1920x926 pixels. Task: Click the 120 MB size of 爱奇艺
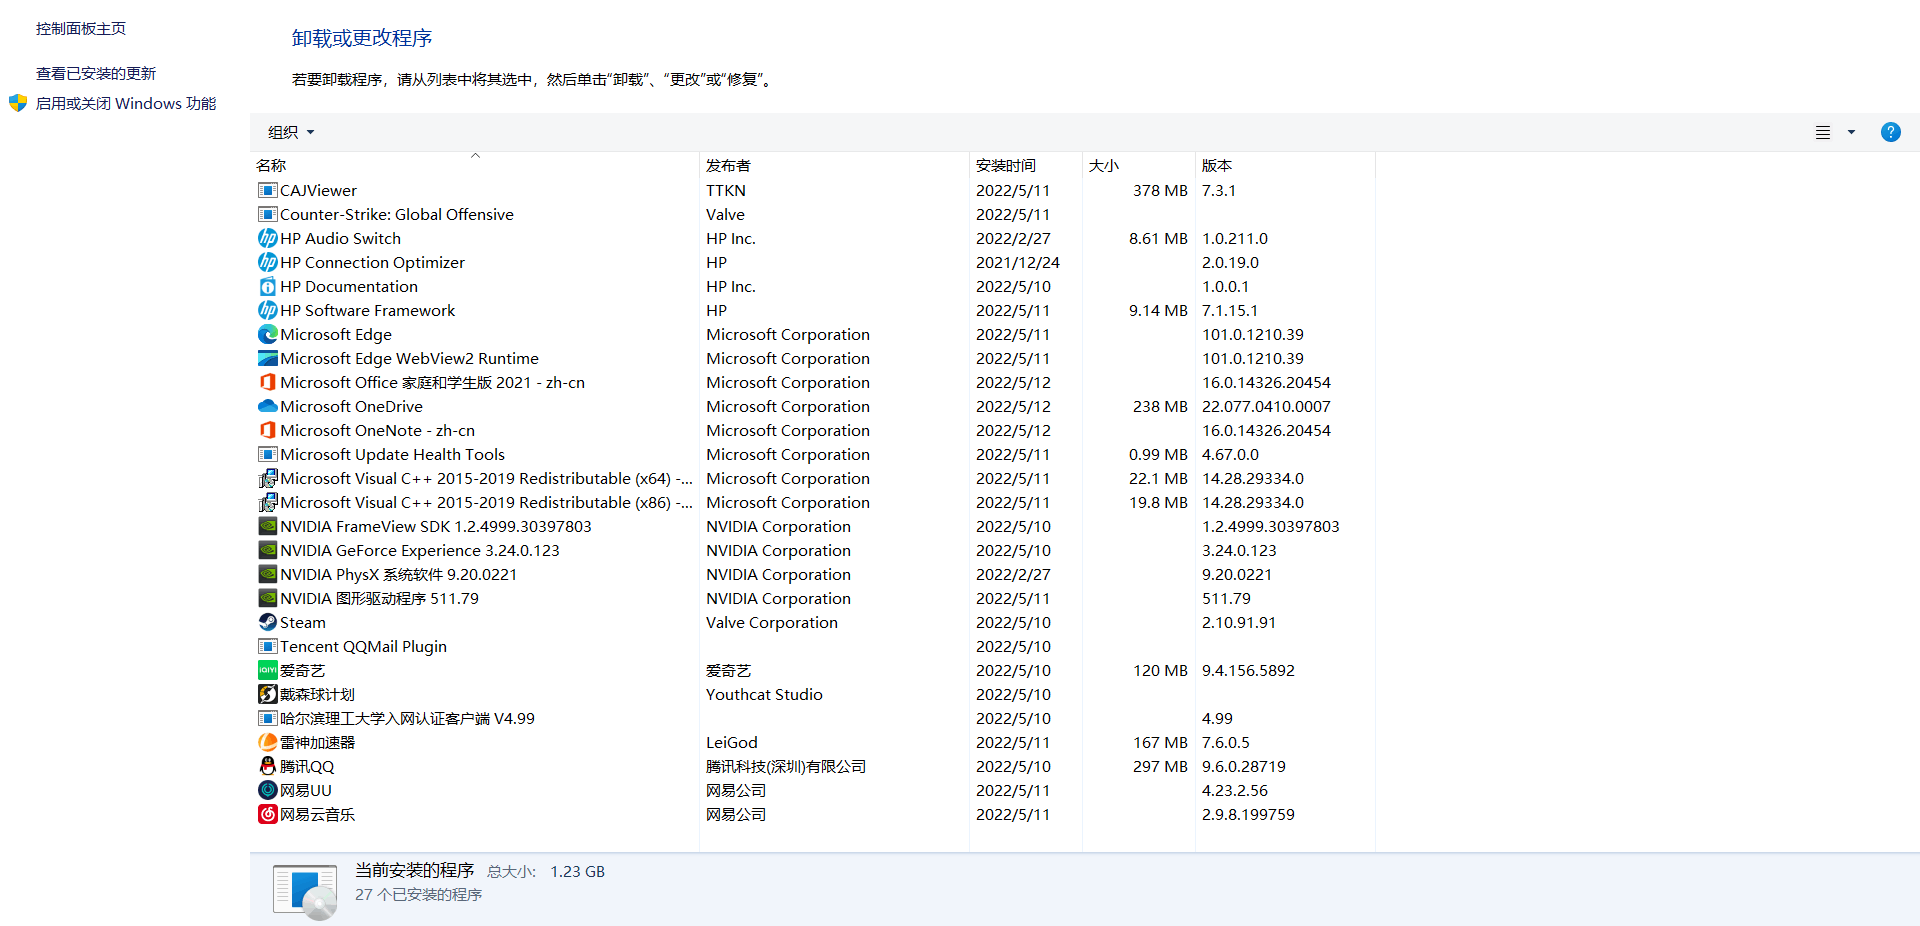[1160, 670]
